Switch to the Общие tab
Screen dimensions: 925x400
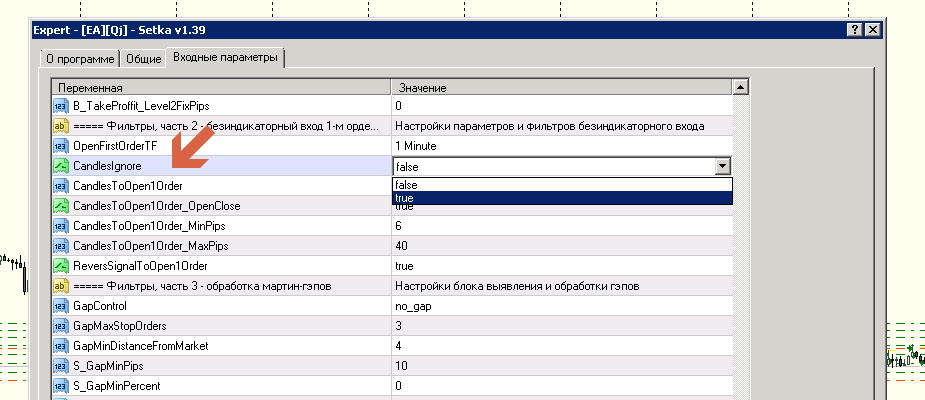tap(144, 59)
